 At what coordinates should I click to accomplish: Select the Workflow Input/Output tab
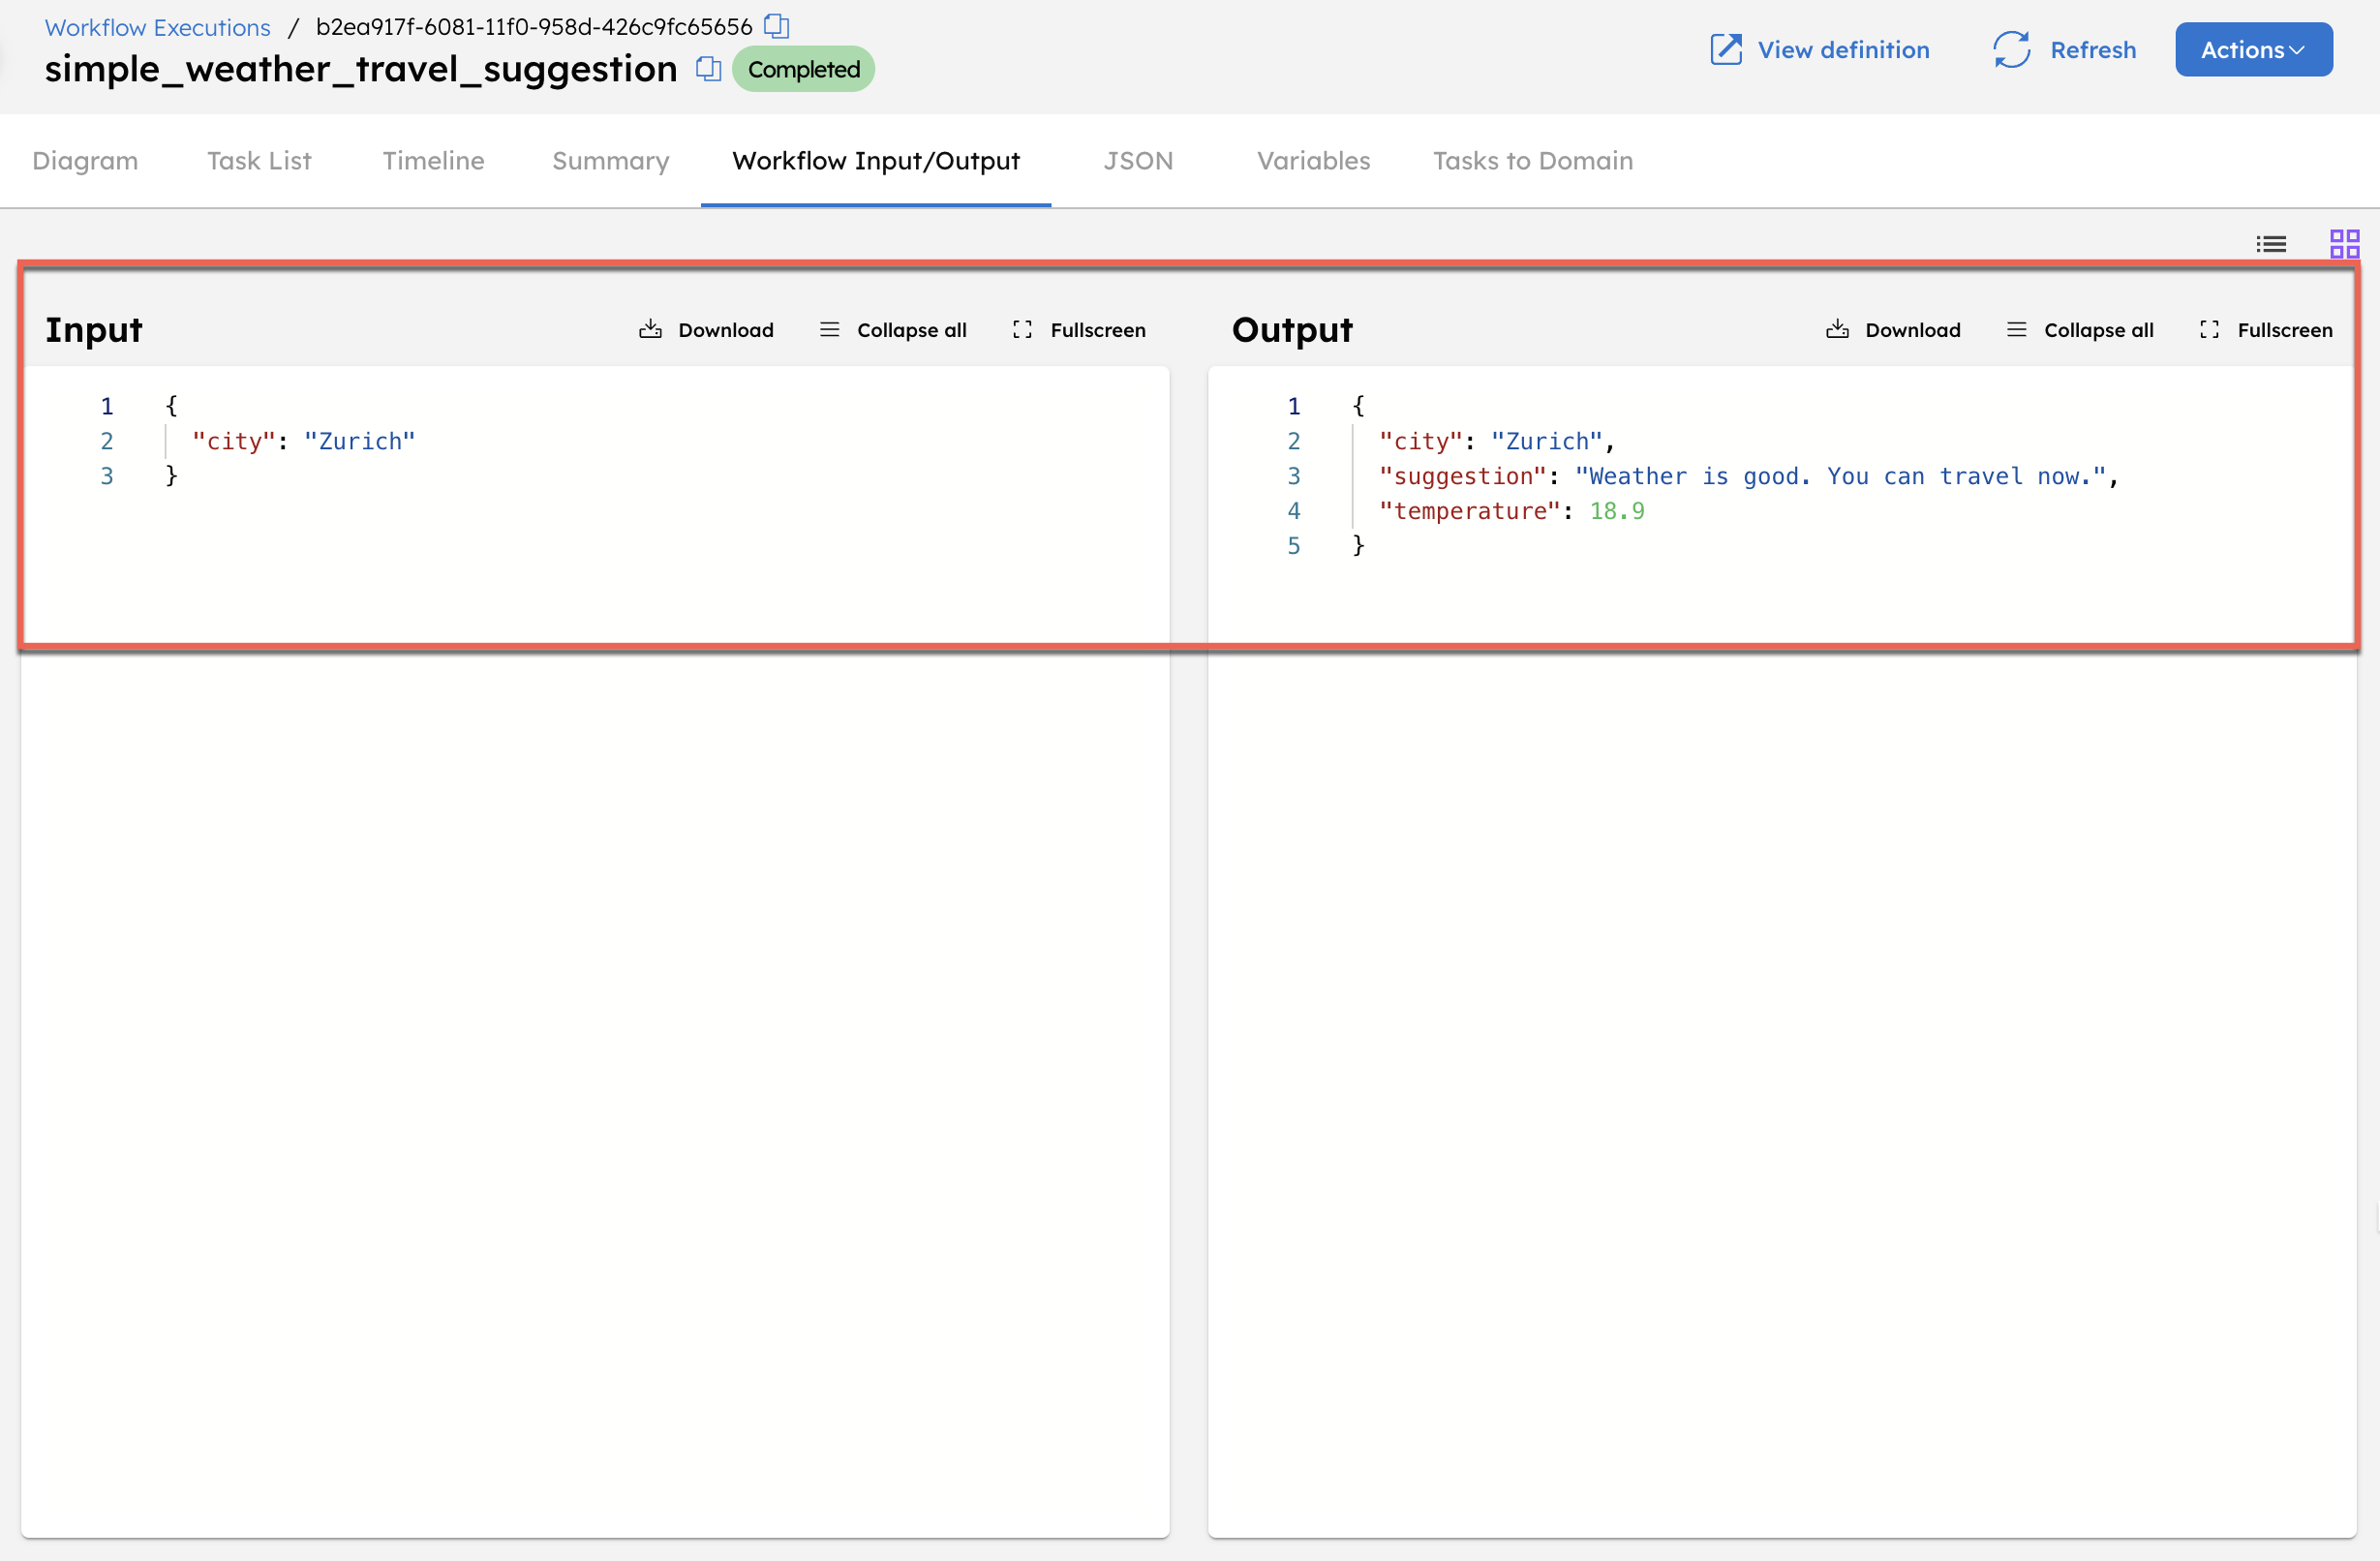(x=876, y=161)
